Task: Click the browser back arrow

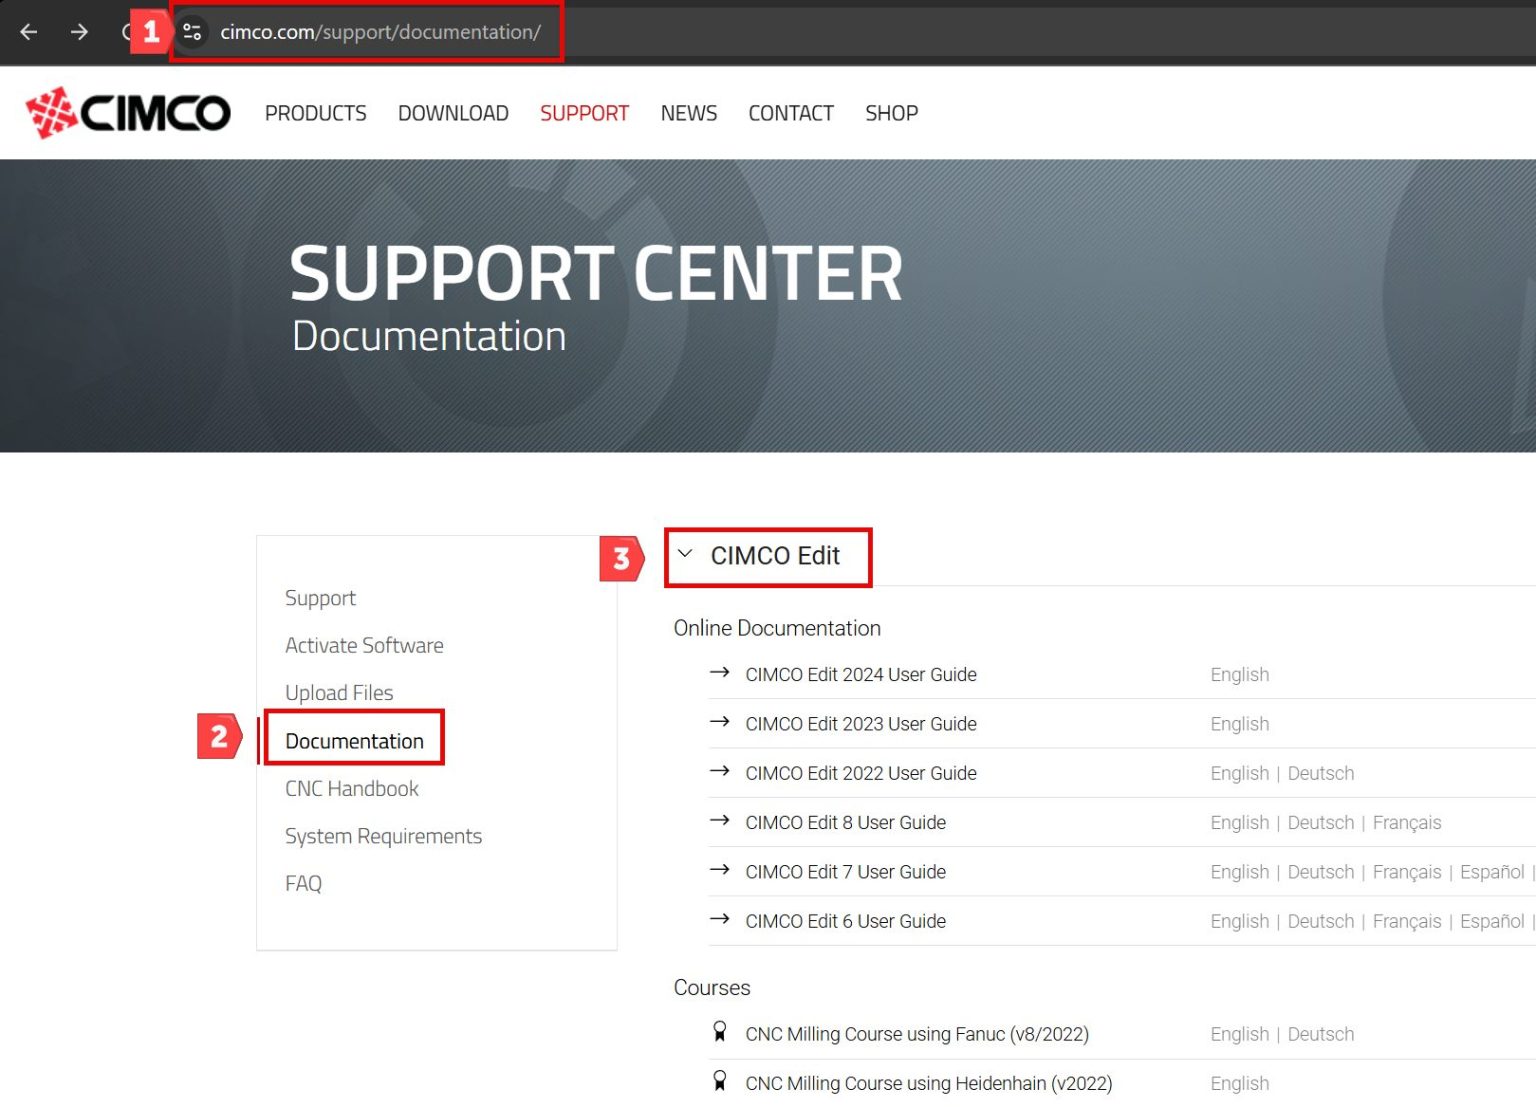Action: click(x=27, y=31)
